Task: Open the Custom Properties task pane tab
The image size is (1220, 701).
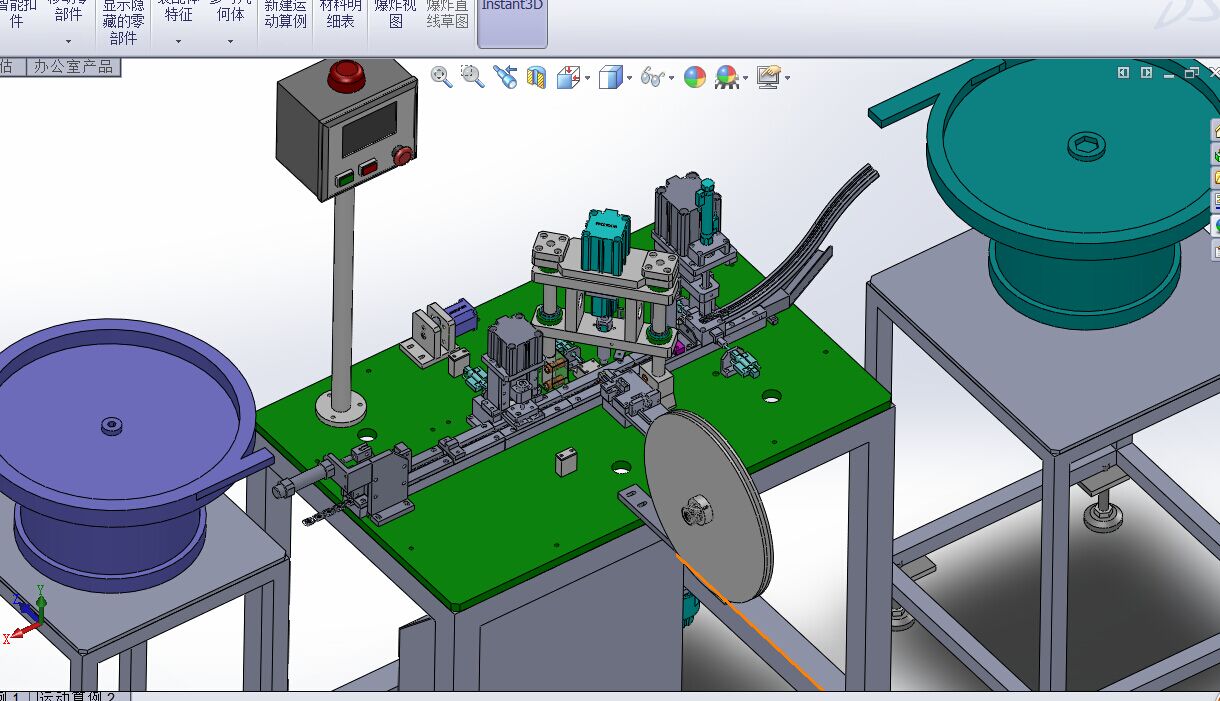Action: coord(1215,250)
